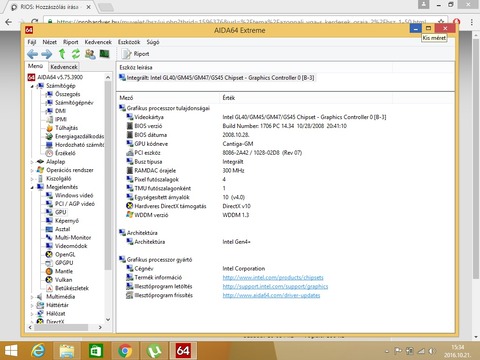Switch to the Menü tab in the side panel
Viewport: 480px width, 360px height.
[x=35, y=66]
